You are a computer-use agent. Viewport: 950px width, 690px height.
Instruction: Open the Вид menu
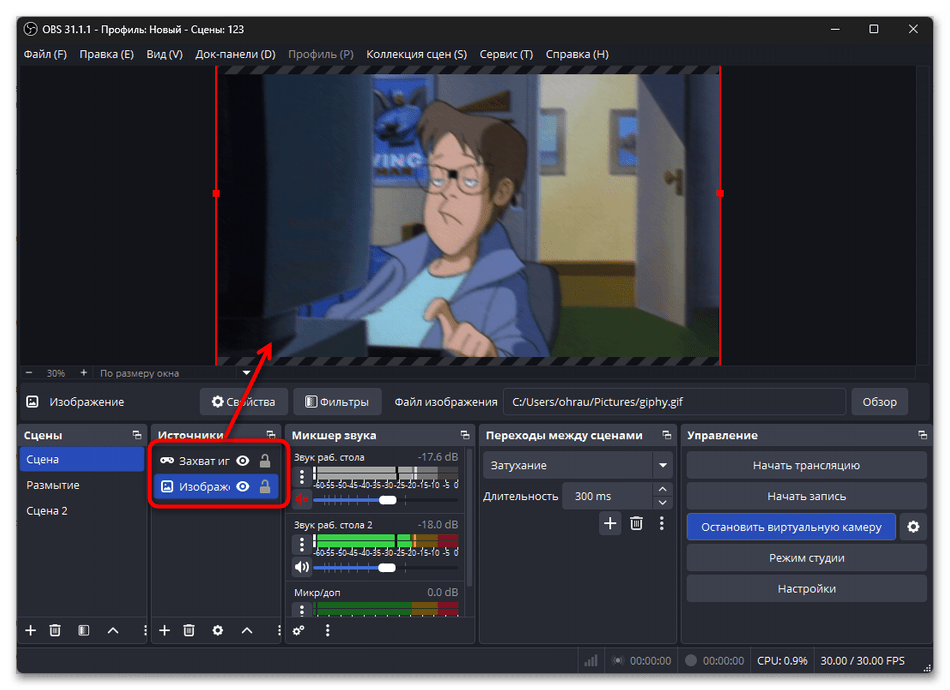(164, 54)
